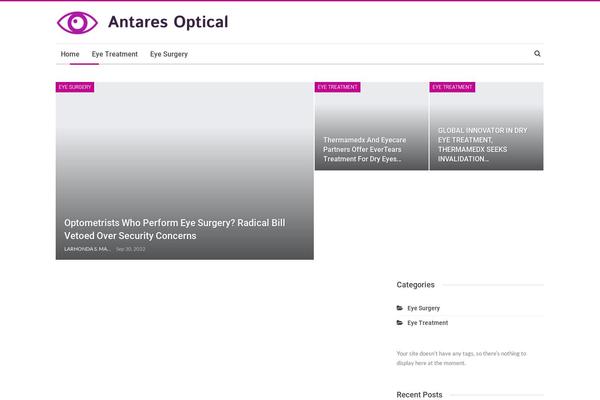The height and width of the screenshot is (400, 600).
Task: Click the Antares Optical site title
Action: click(168, 22)
